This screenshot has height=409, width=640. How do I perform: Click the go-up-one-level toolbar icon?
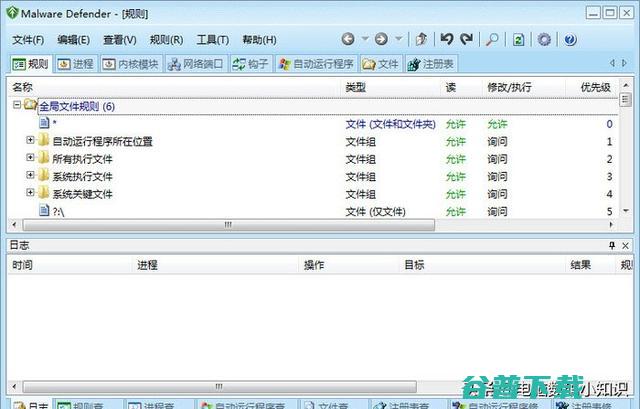point(421,39)
